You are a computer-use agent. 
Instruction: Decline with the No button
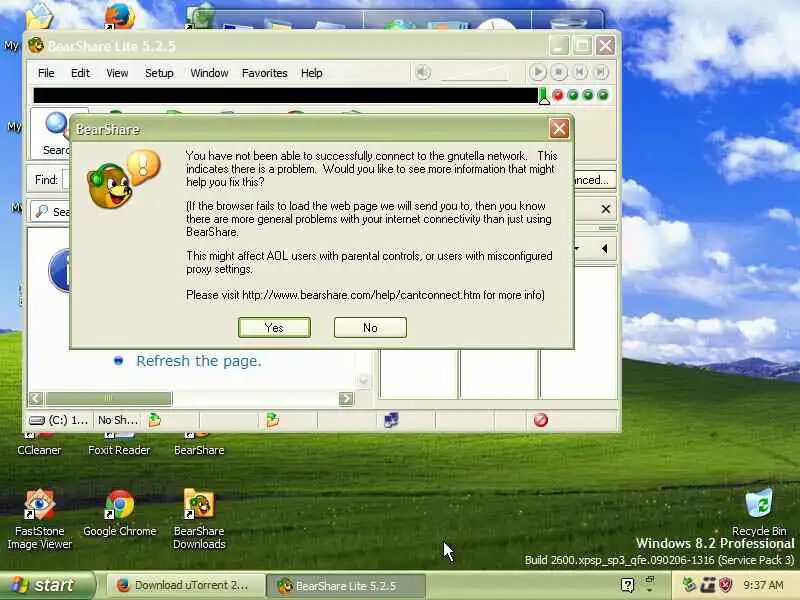[x=370, y=328]
